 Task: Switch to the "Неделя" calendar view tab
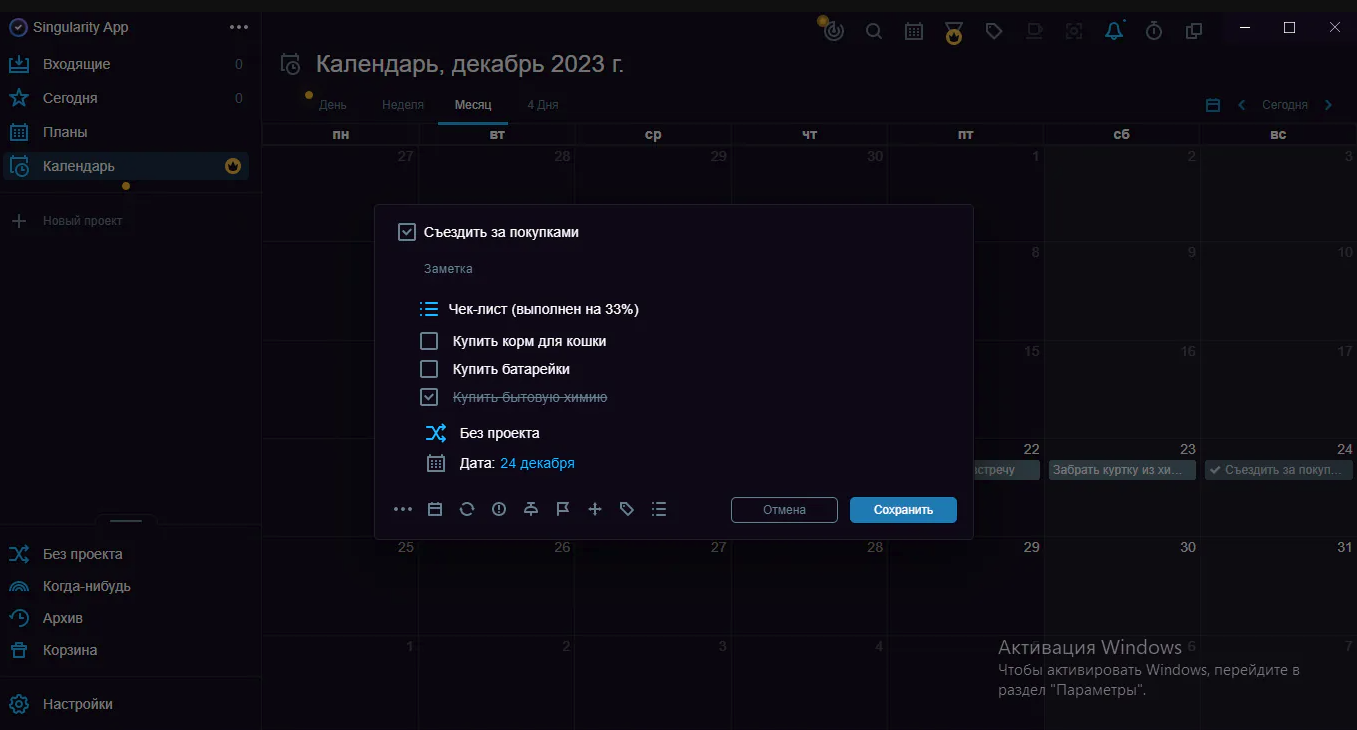pyautogui.click(x=402, y=104)
